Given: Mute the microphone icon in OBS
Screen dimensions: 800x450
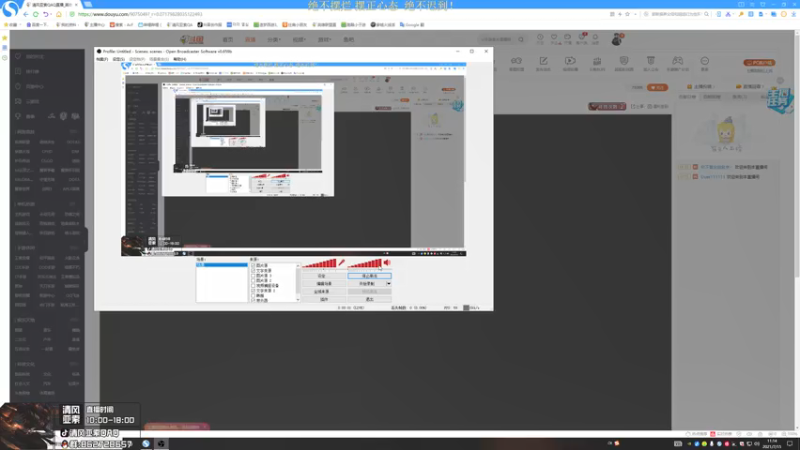Looking at the screenshot, I should [x=341, y=263].
